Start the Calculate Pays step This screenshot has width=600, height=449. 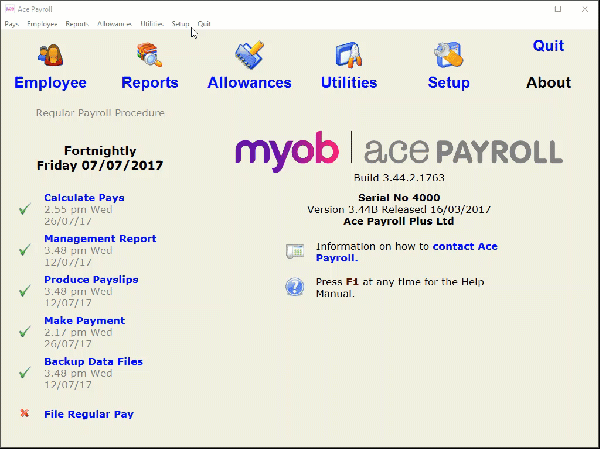[84, 198]
